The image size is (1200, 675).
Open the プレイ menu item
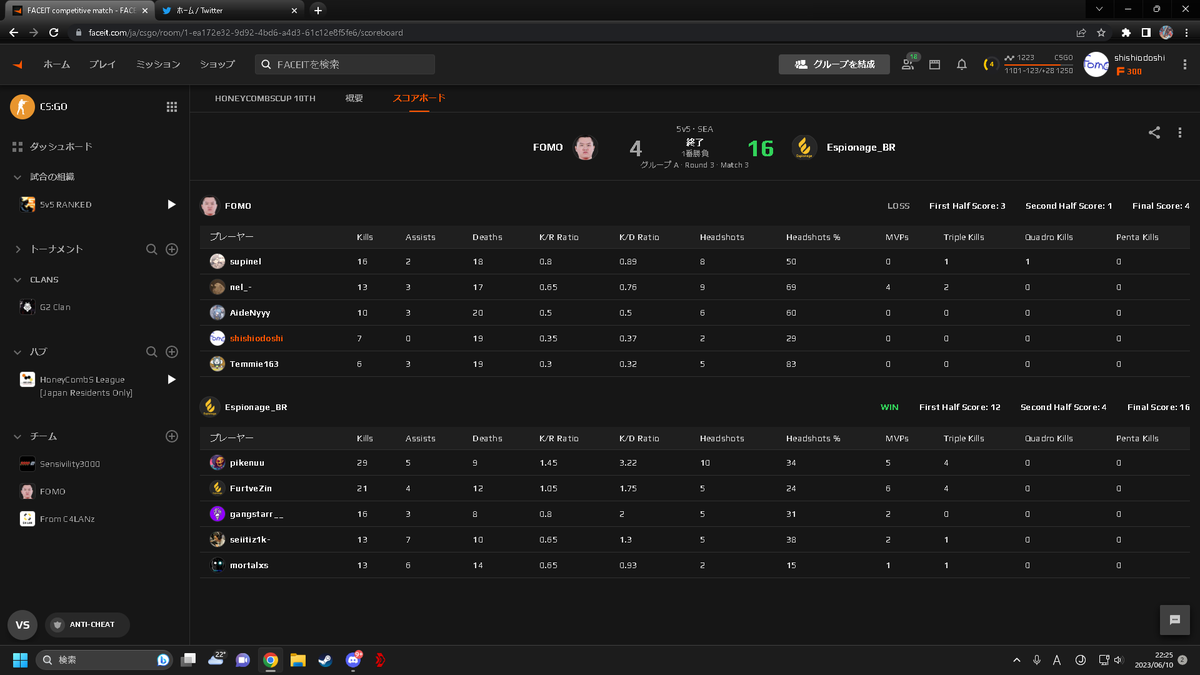tap(102, 64)
